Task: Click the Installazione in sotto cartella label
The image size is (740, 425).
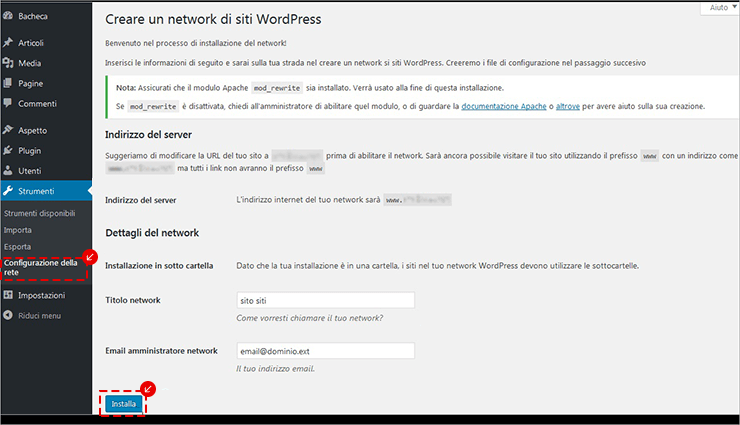Action: (x=159, y=266)
